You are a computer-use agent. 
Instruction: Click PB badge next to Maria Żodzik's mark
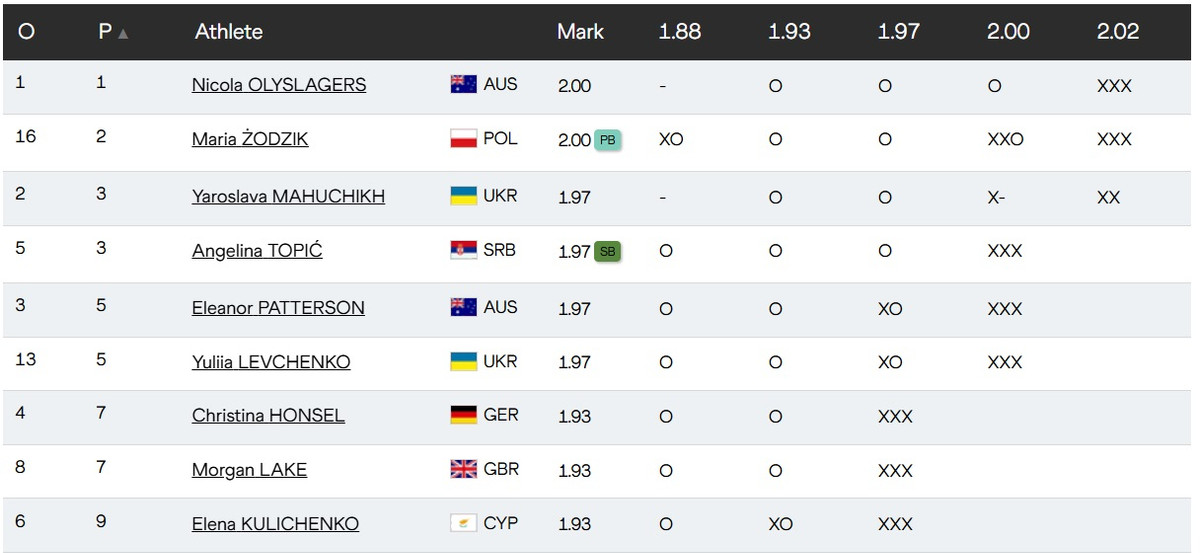pyautogui.click(x=607, y=140)
